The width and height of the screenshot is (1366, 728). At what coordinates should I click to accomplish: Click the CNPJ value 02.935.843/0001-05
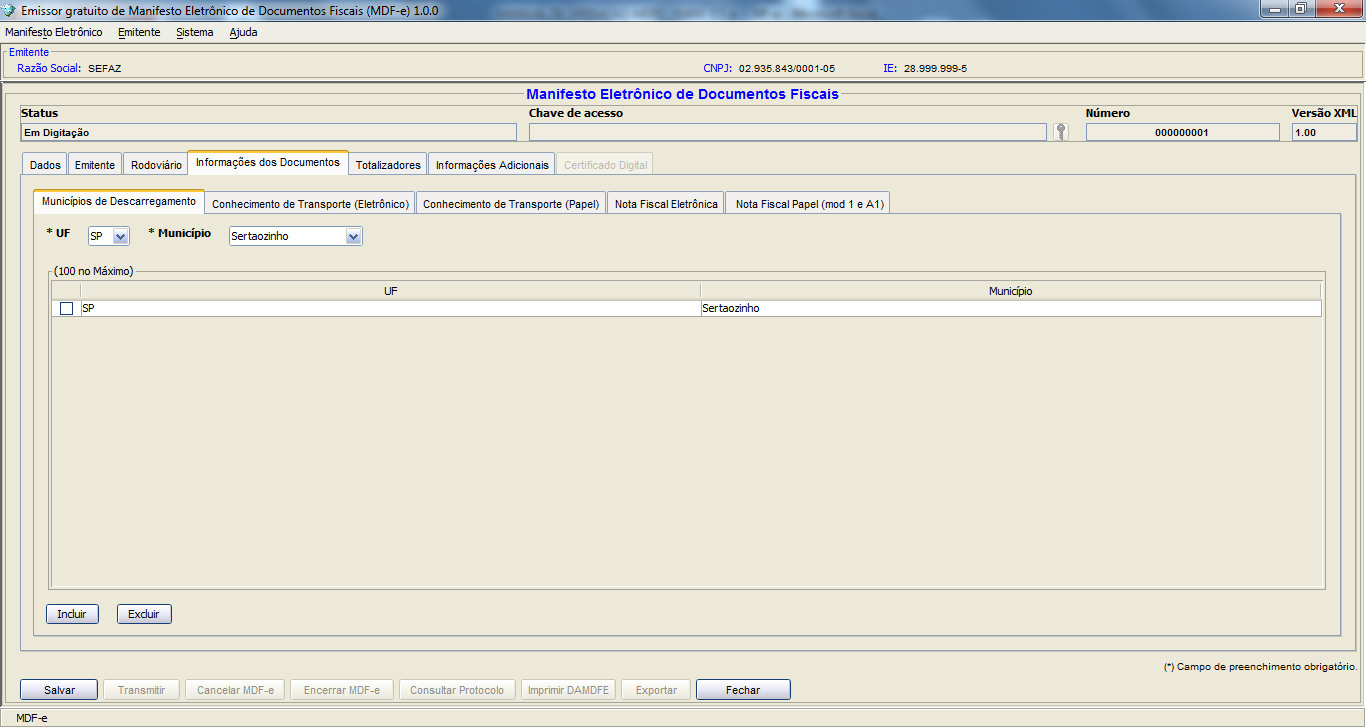[x=786, y=68]
